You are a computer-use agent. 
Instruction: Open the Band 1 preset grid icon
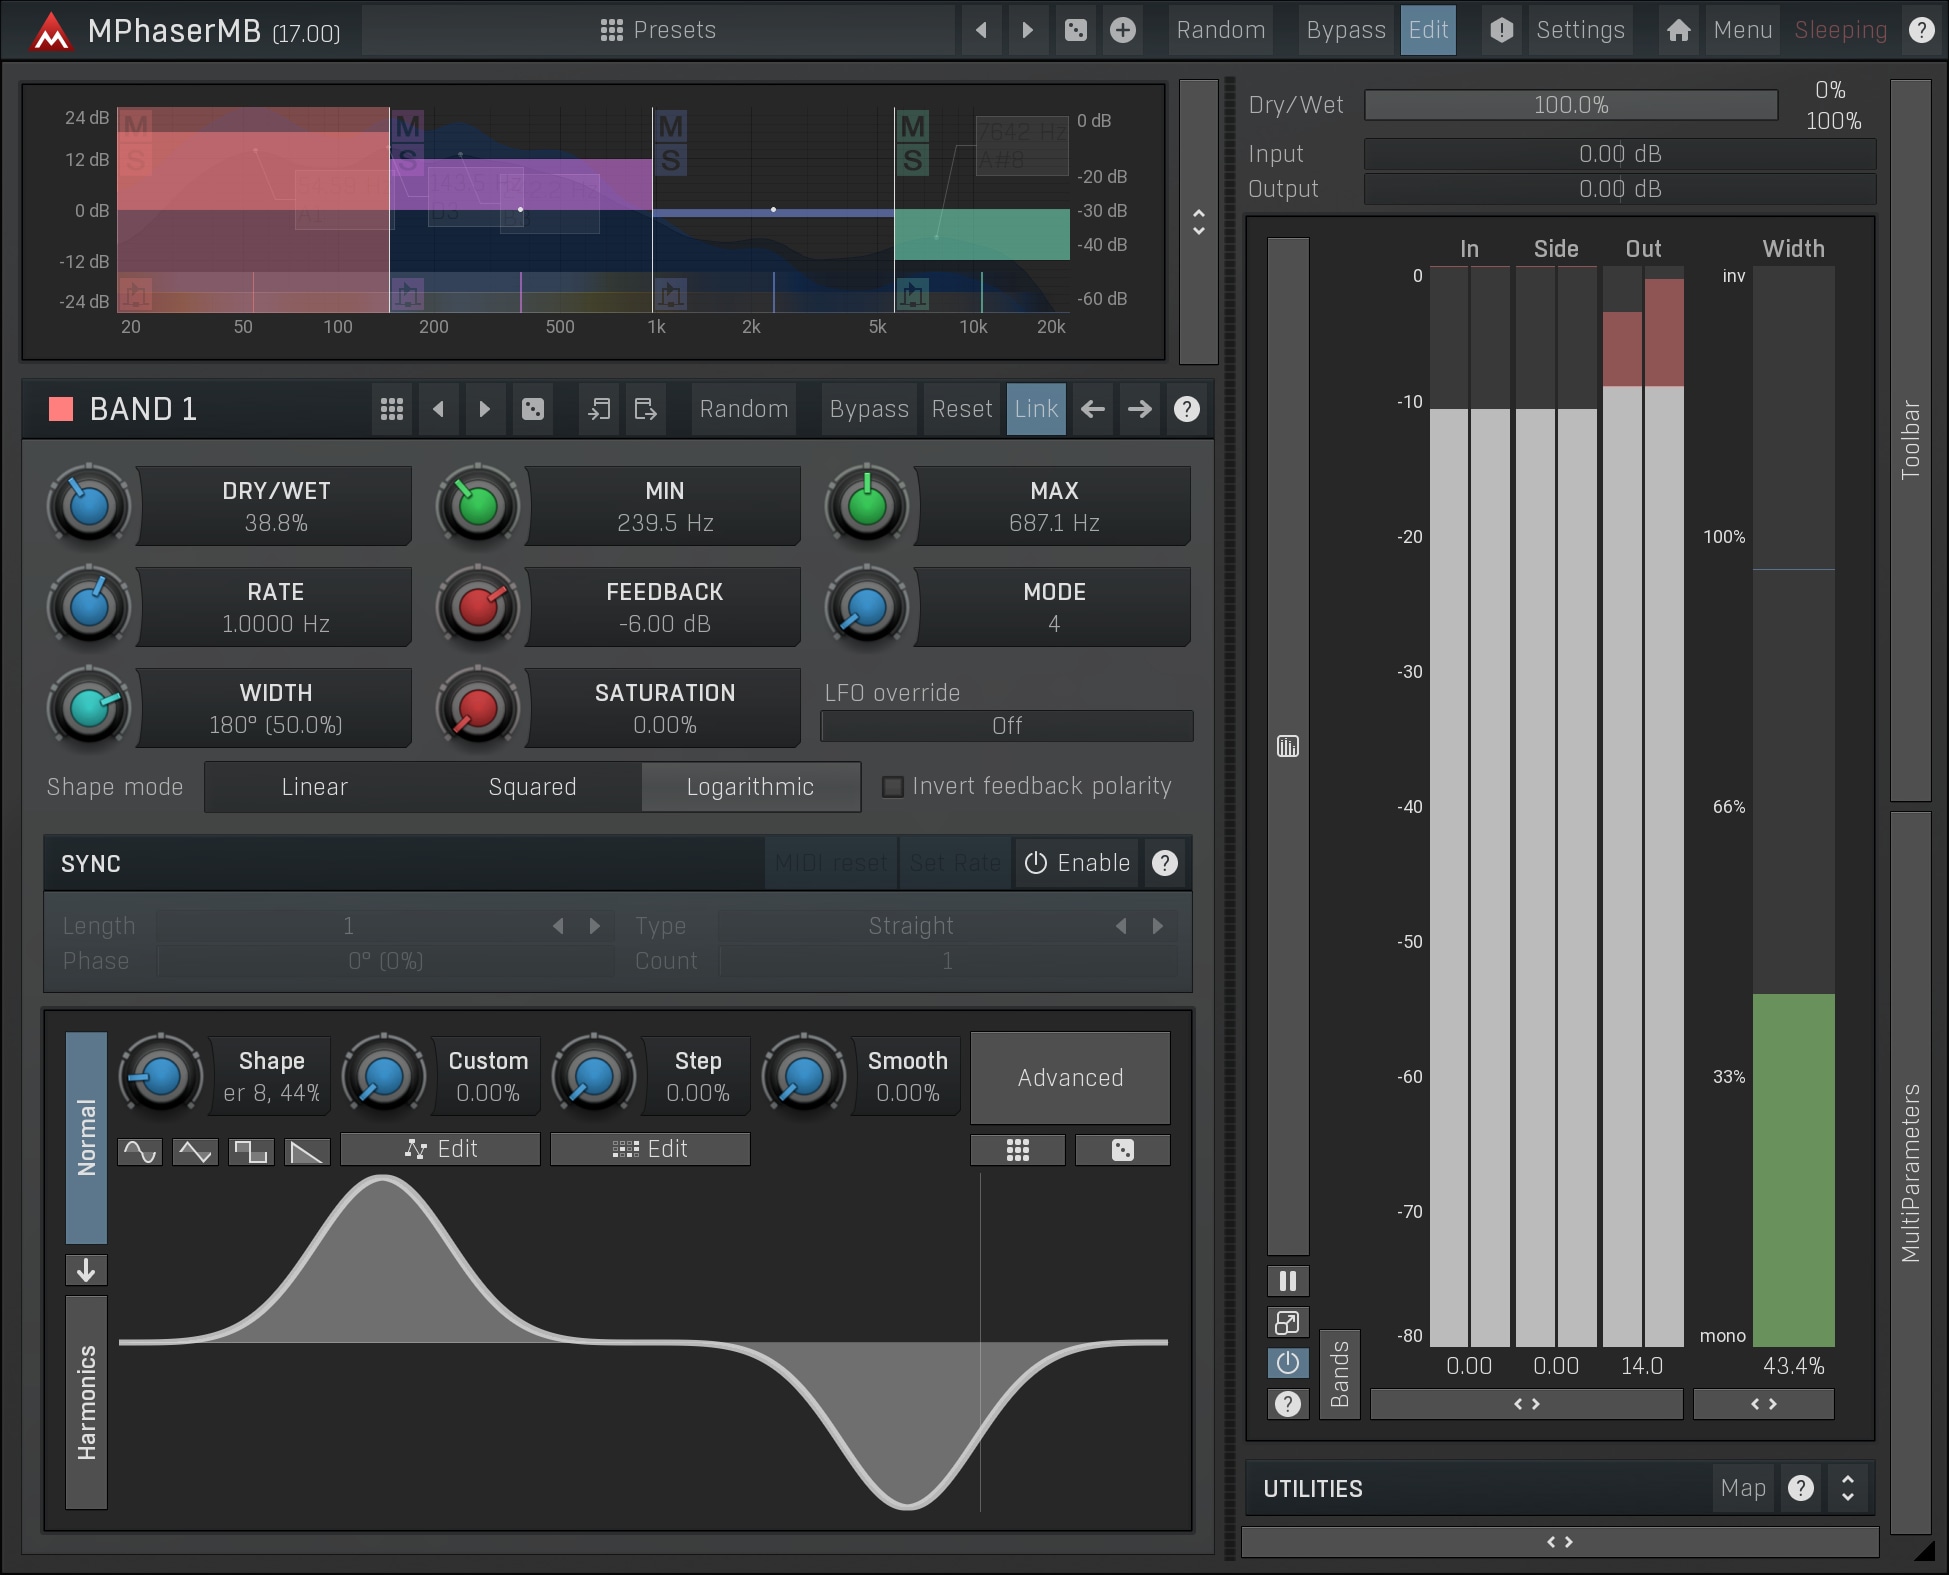(391, 409)
